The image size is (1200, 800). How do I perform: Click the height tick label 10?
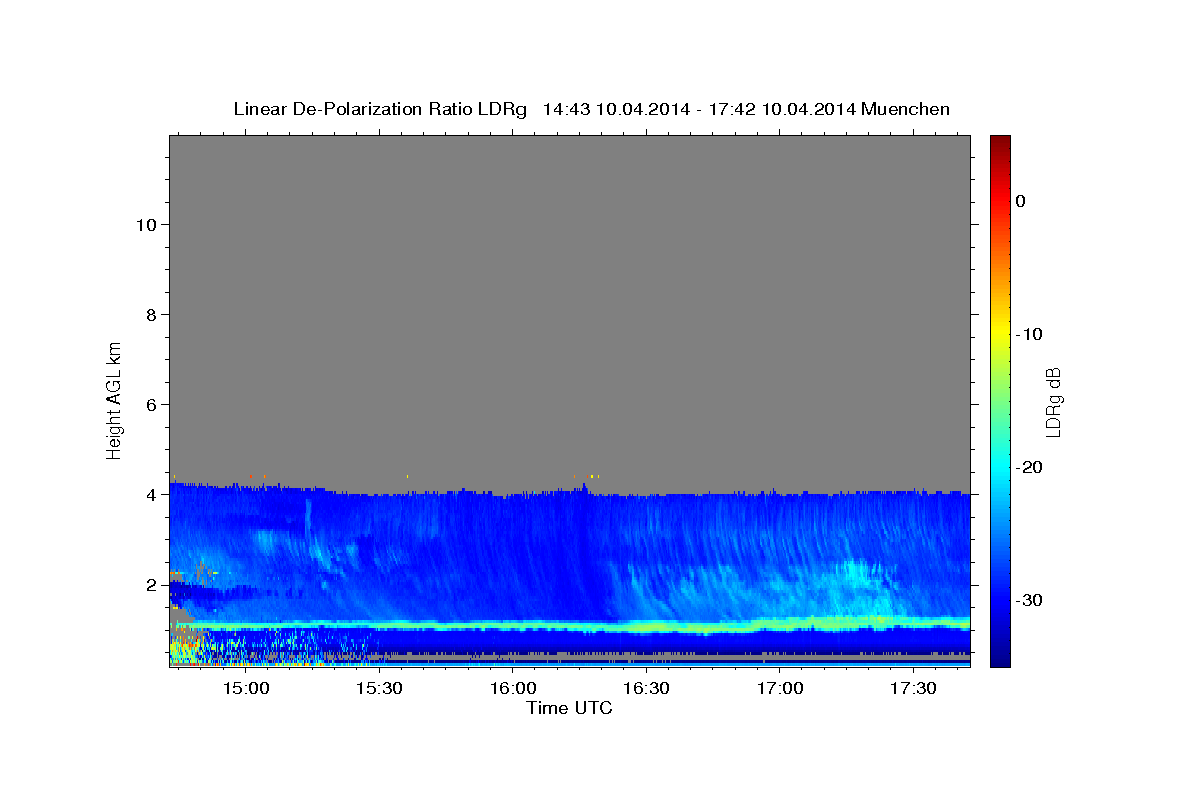pyautogui.click(x=145, y=224)
